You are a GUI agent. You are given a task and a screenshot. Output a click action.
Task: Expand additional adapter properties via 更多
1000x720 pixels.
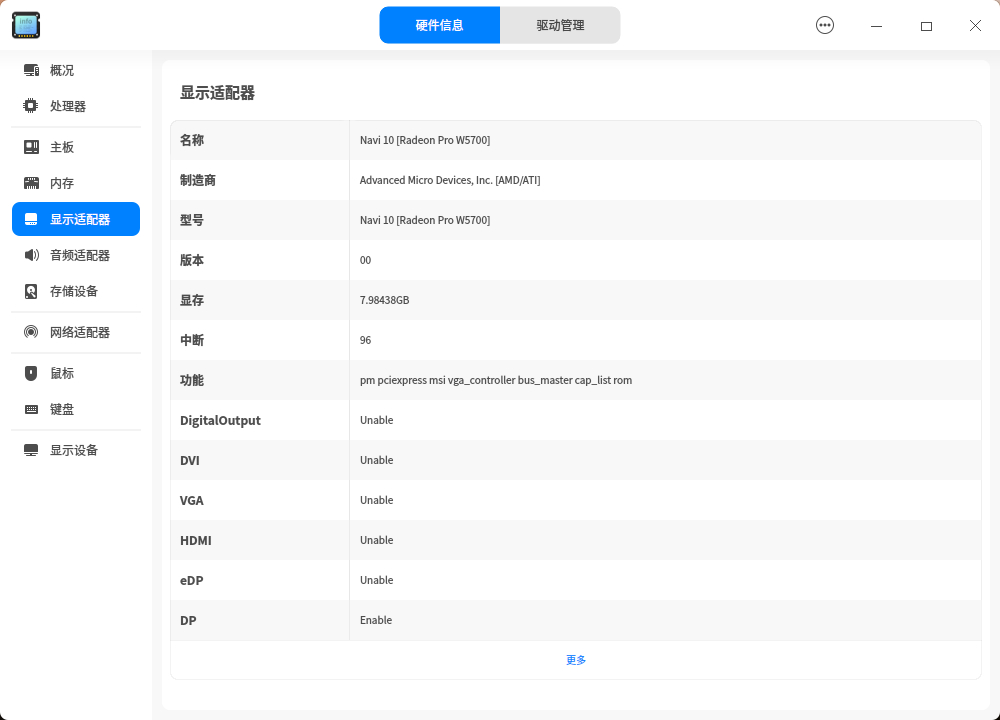[575, 660]
